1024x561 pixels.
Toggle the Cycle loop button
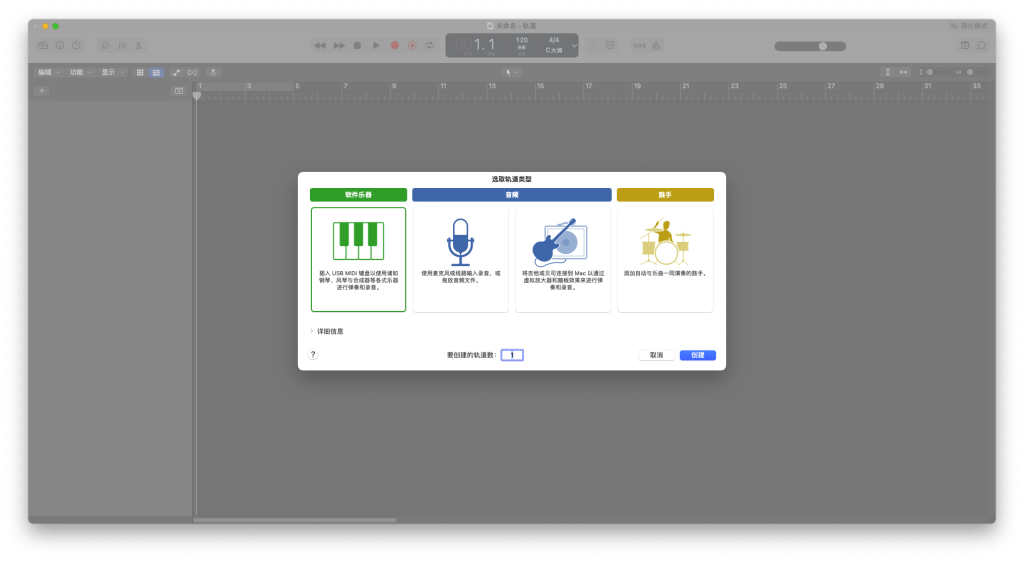[430, 46]
